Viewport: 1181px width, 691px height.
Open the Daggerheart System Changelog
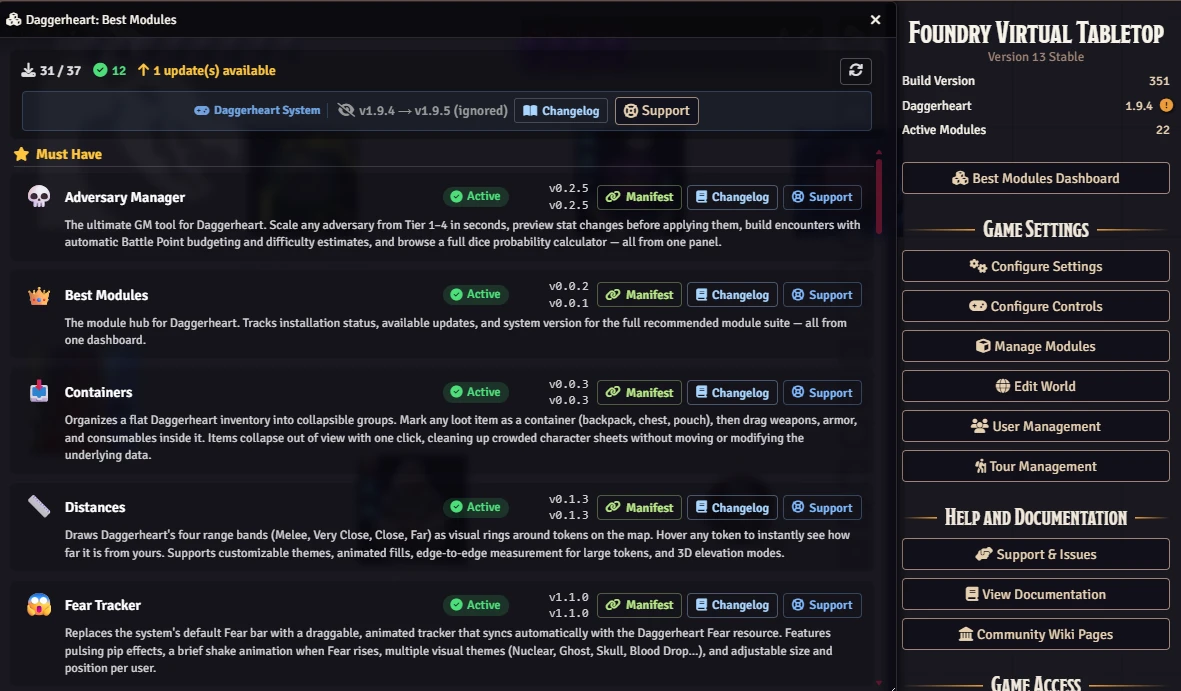pos(561,111)
